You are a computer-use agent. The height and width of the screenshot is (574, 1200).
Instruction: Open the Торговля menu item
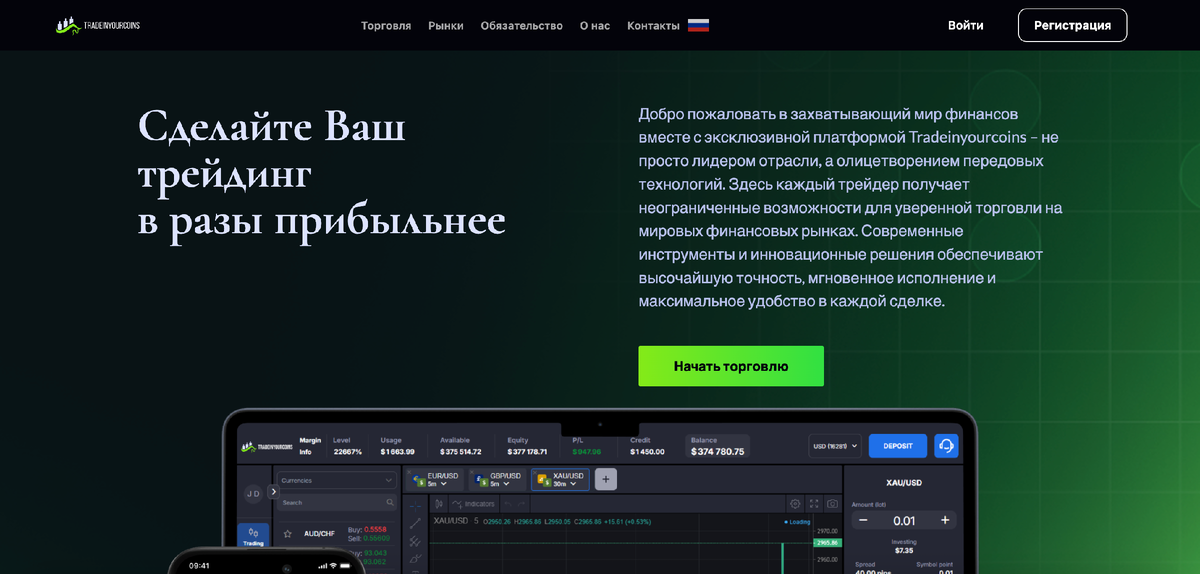(386, 26)
